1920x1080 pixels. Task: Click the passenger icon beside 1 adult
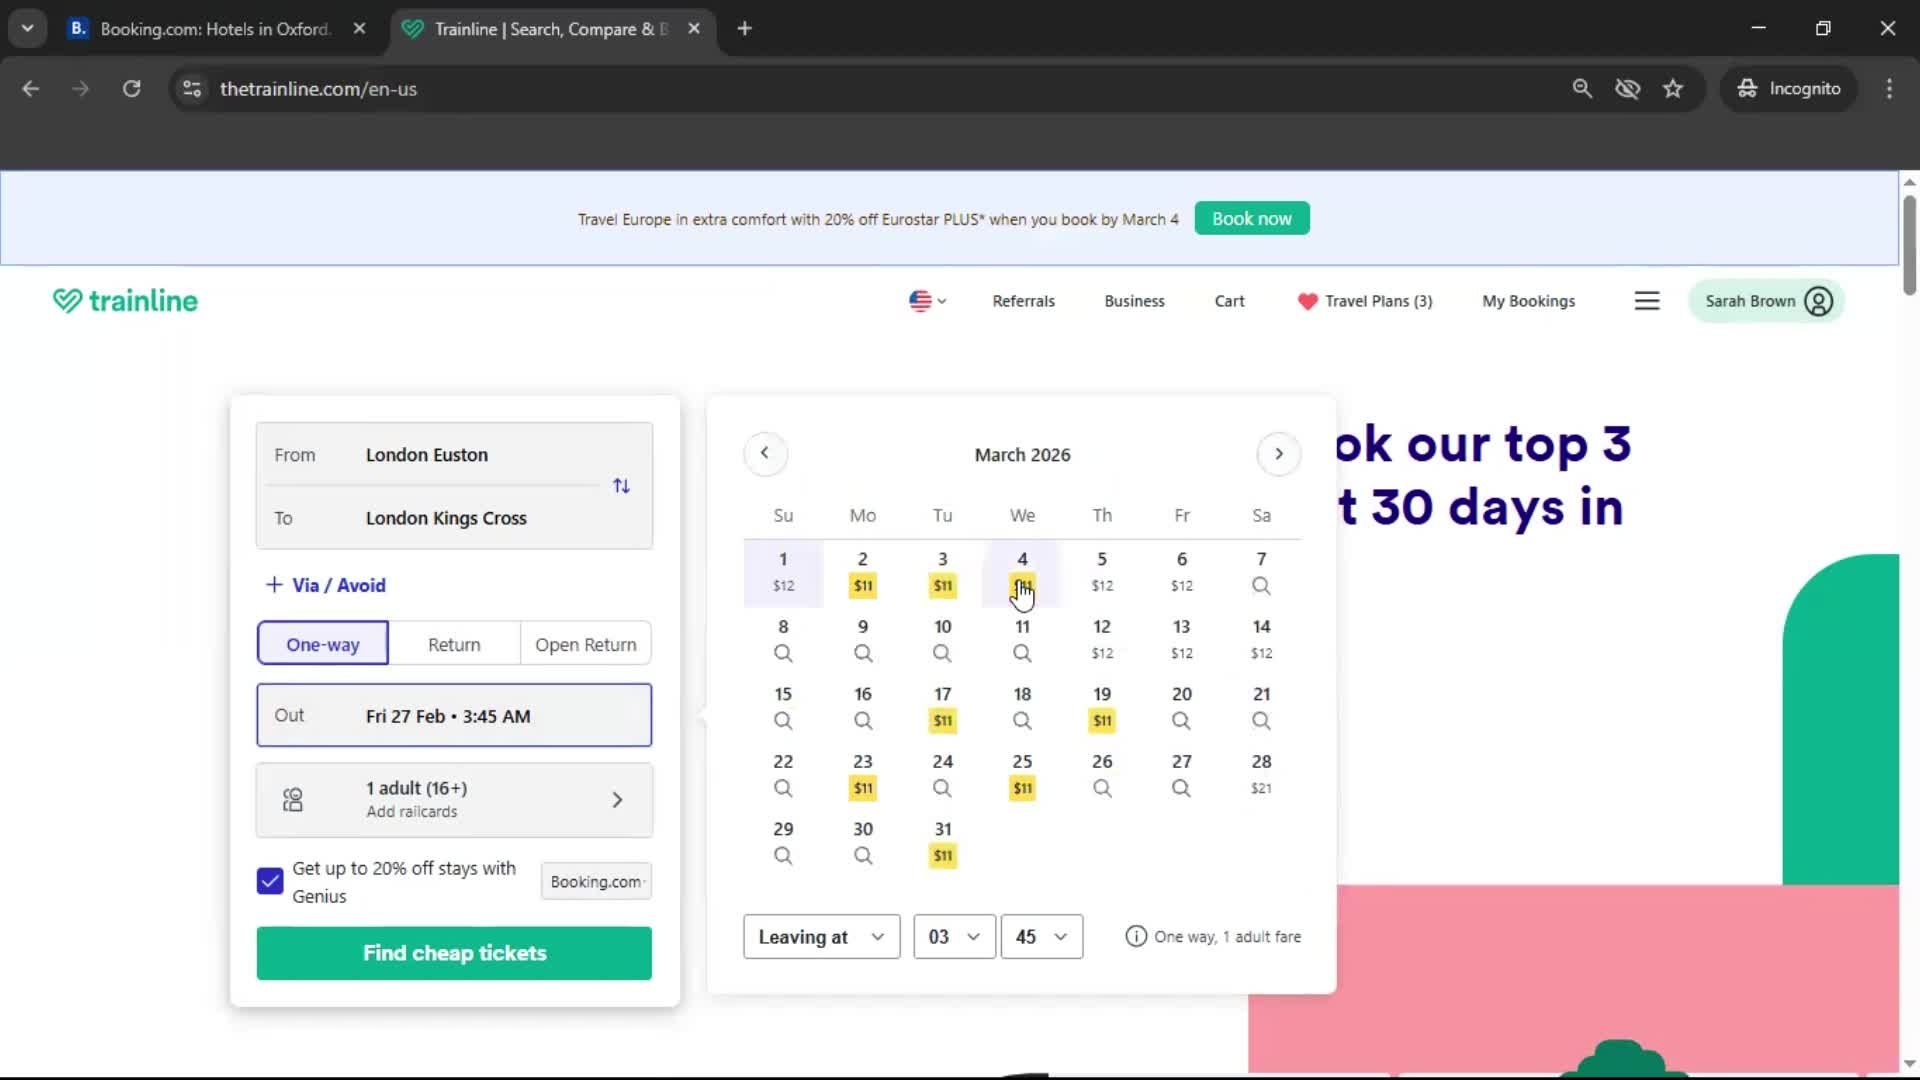click(291, 799)
